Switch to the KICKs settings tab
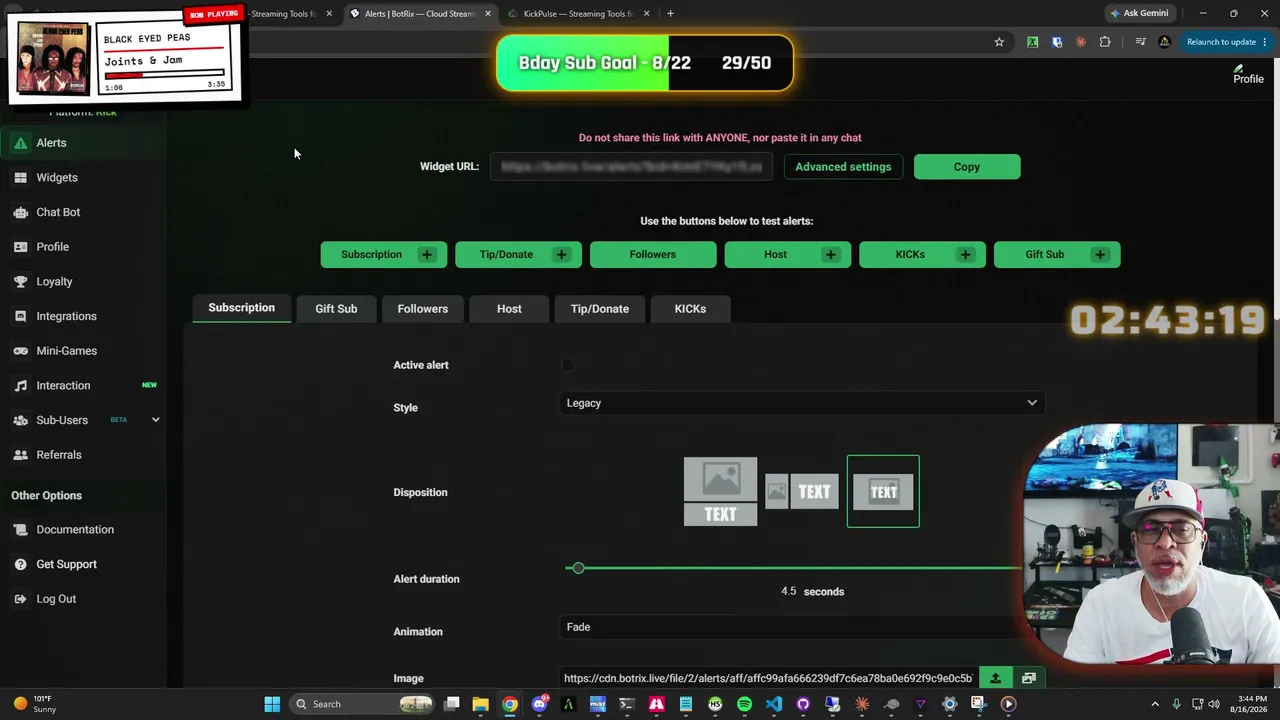The image size is (1280, 720). click(x=690, y=309)
